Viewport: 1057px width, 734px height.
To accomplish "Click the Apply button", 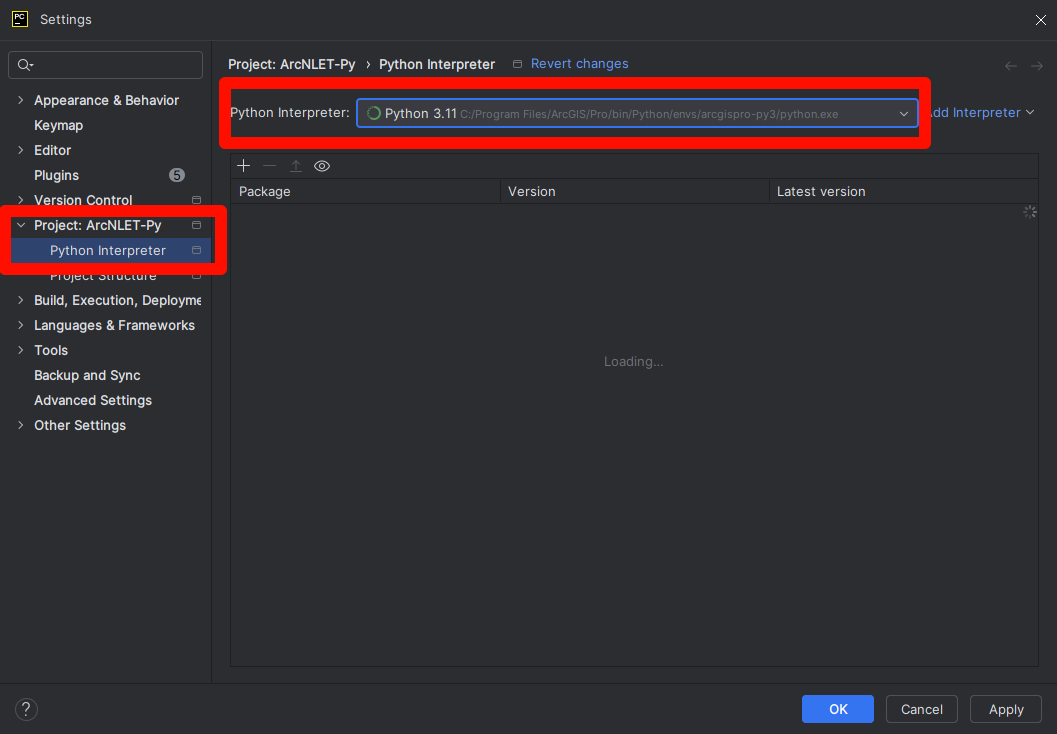I will 1006,709.
